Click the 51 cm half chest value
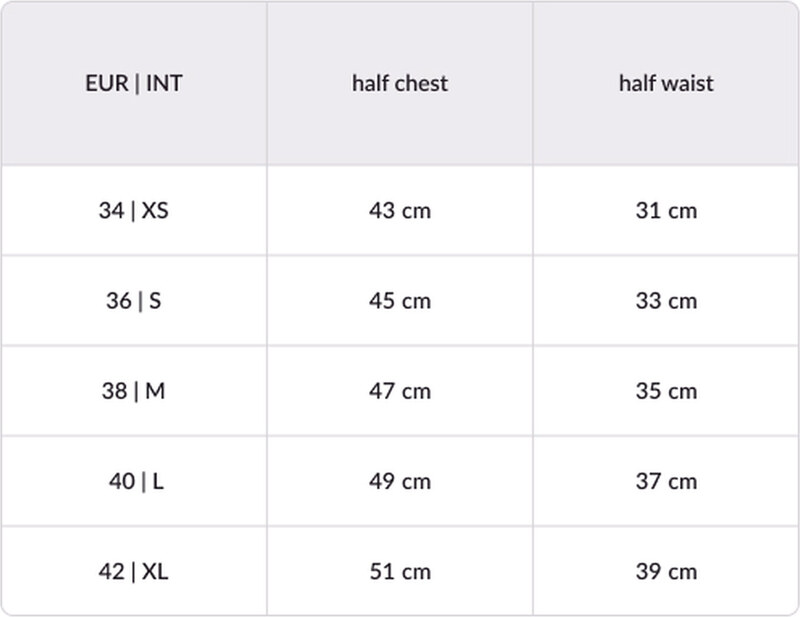The width and height of the screenshot is (800, 617). click(x=400, y=572)
